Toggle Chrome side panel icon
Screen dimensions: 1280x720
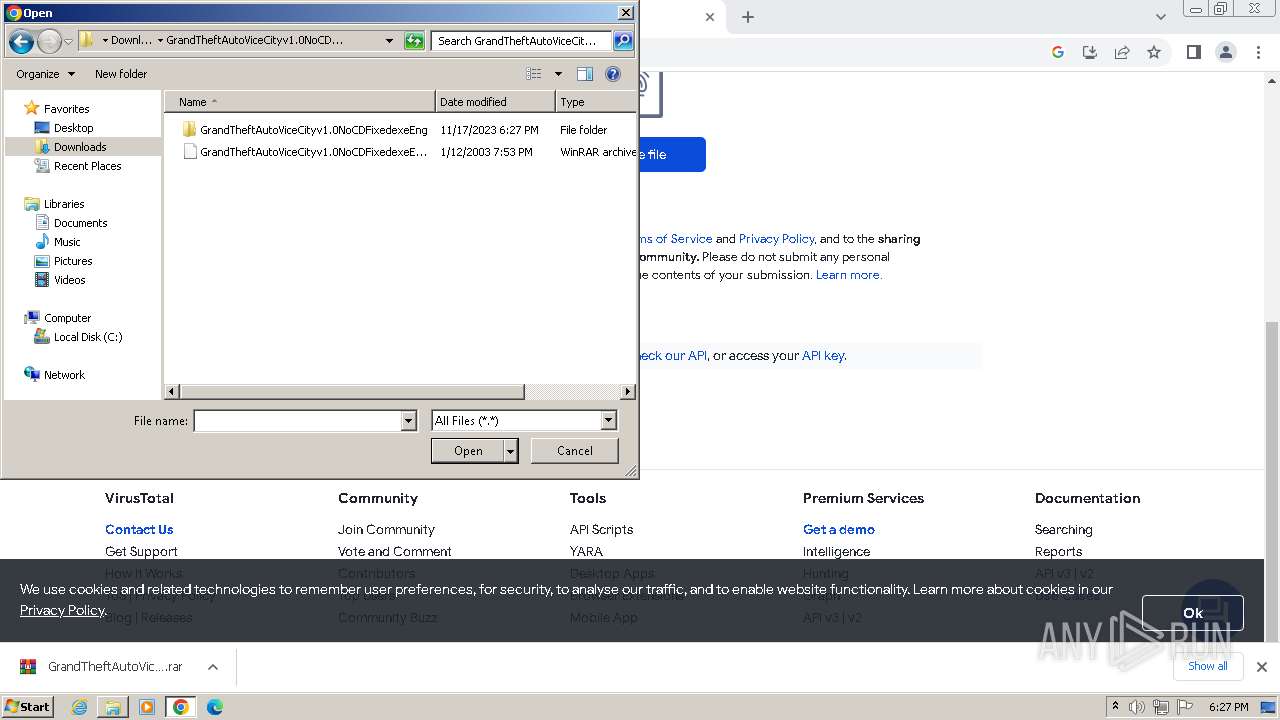(x=1194, y=52)
